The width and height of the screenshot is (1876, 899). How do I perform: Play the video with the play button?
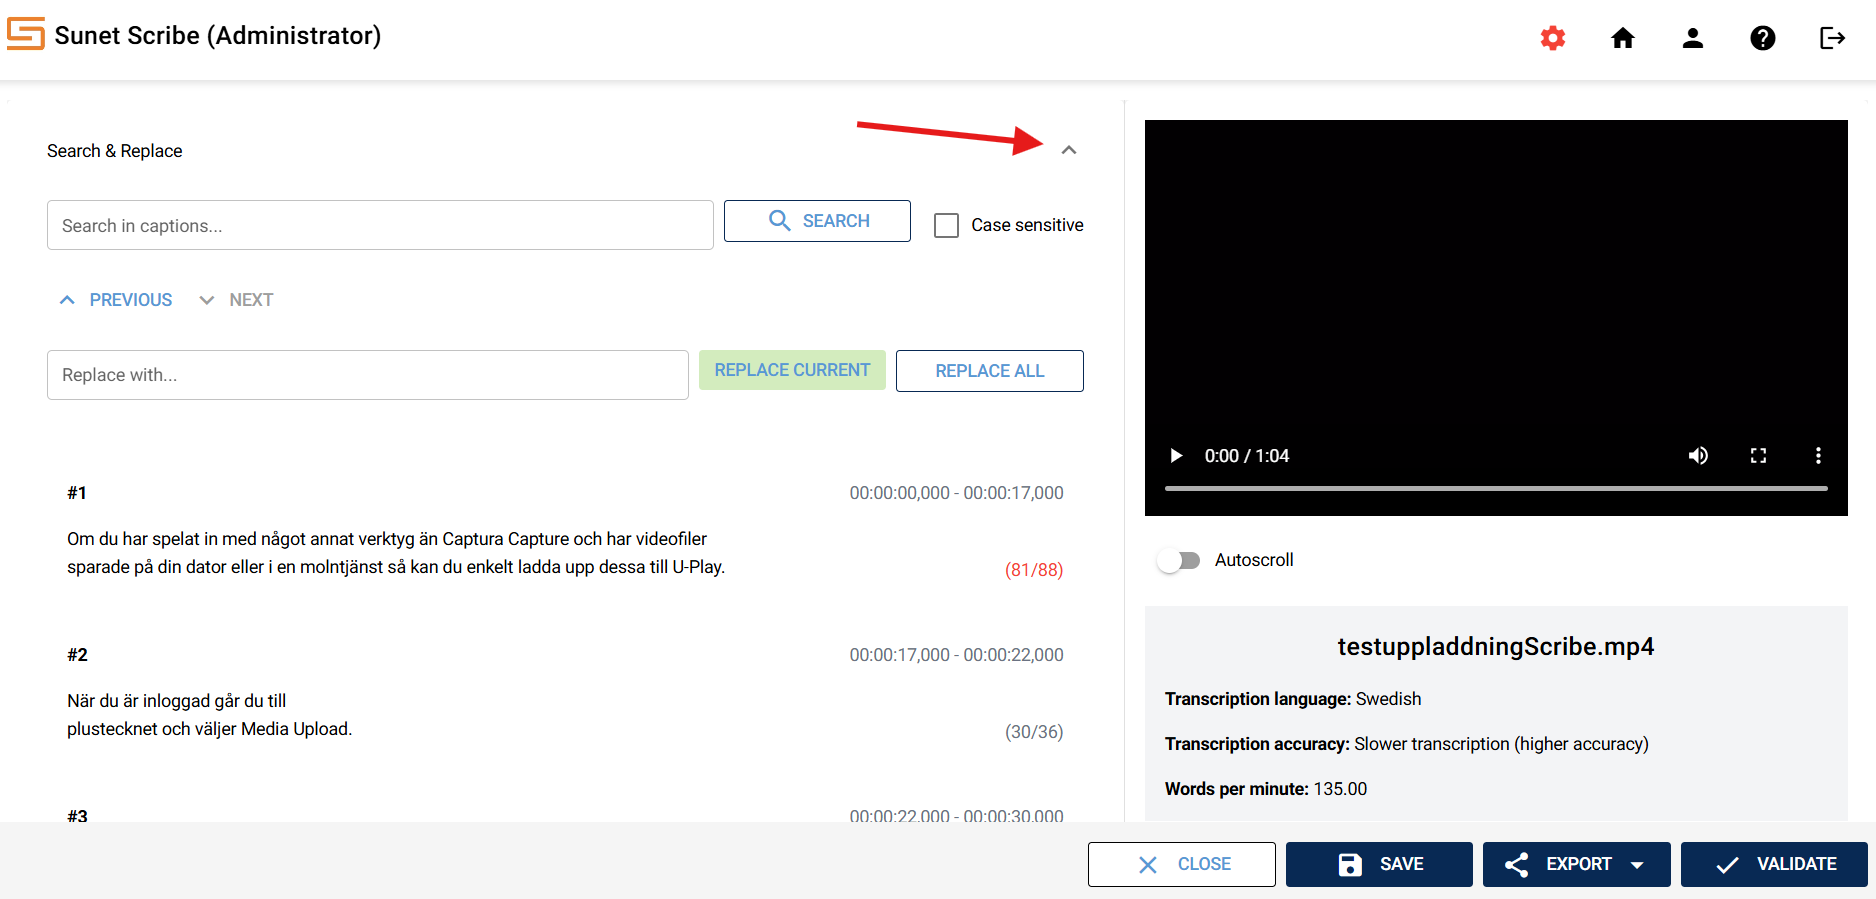(1176, 456)
